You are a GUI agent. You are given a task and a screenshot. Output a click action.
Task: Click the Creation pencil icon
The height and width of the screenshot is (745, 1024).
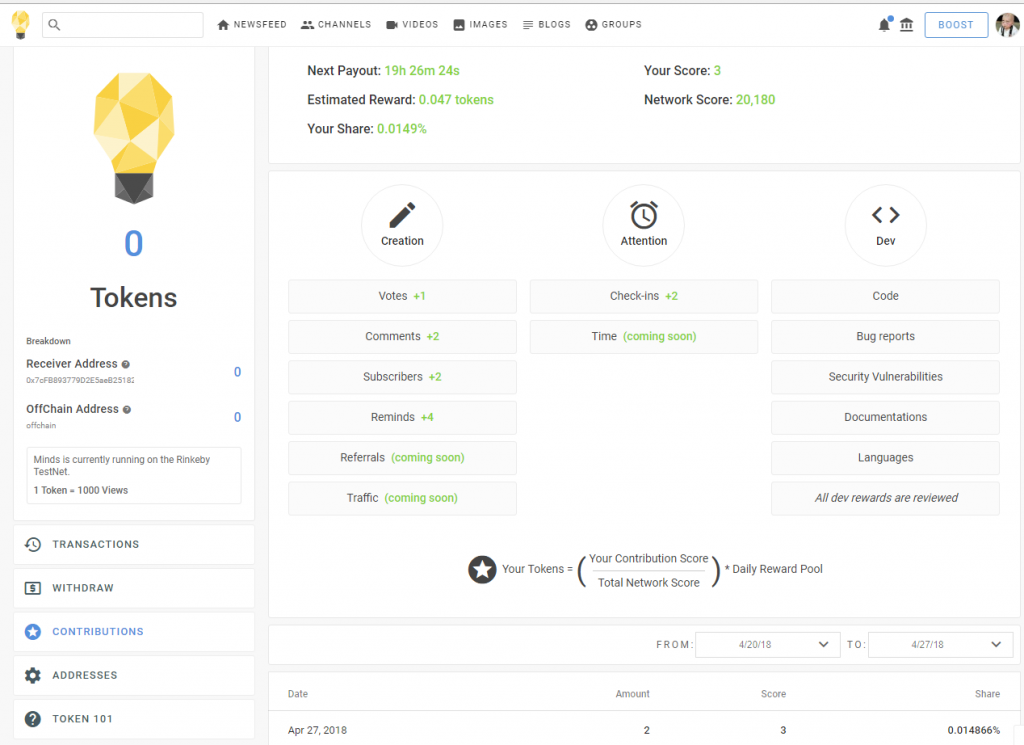402,215
